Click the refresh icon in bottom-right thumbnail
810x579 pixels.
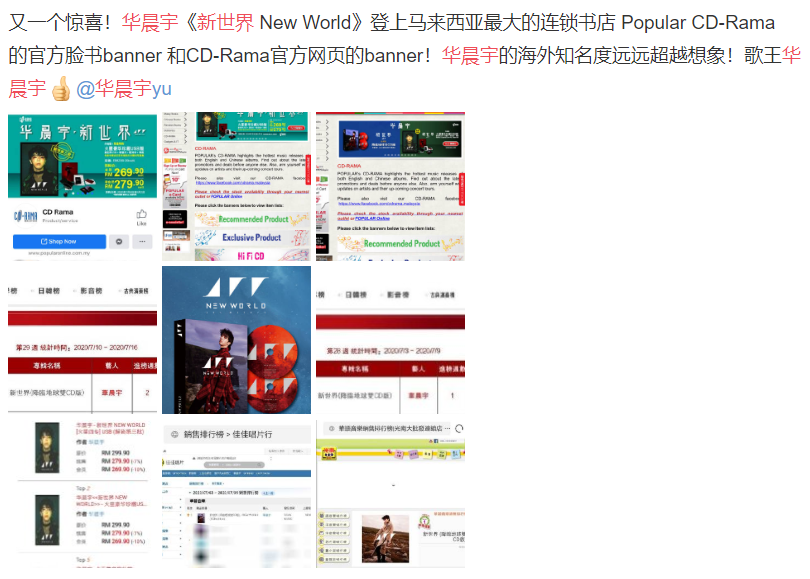[x=459, y=428]
